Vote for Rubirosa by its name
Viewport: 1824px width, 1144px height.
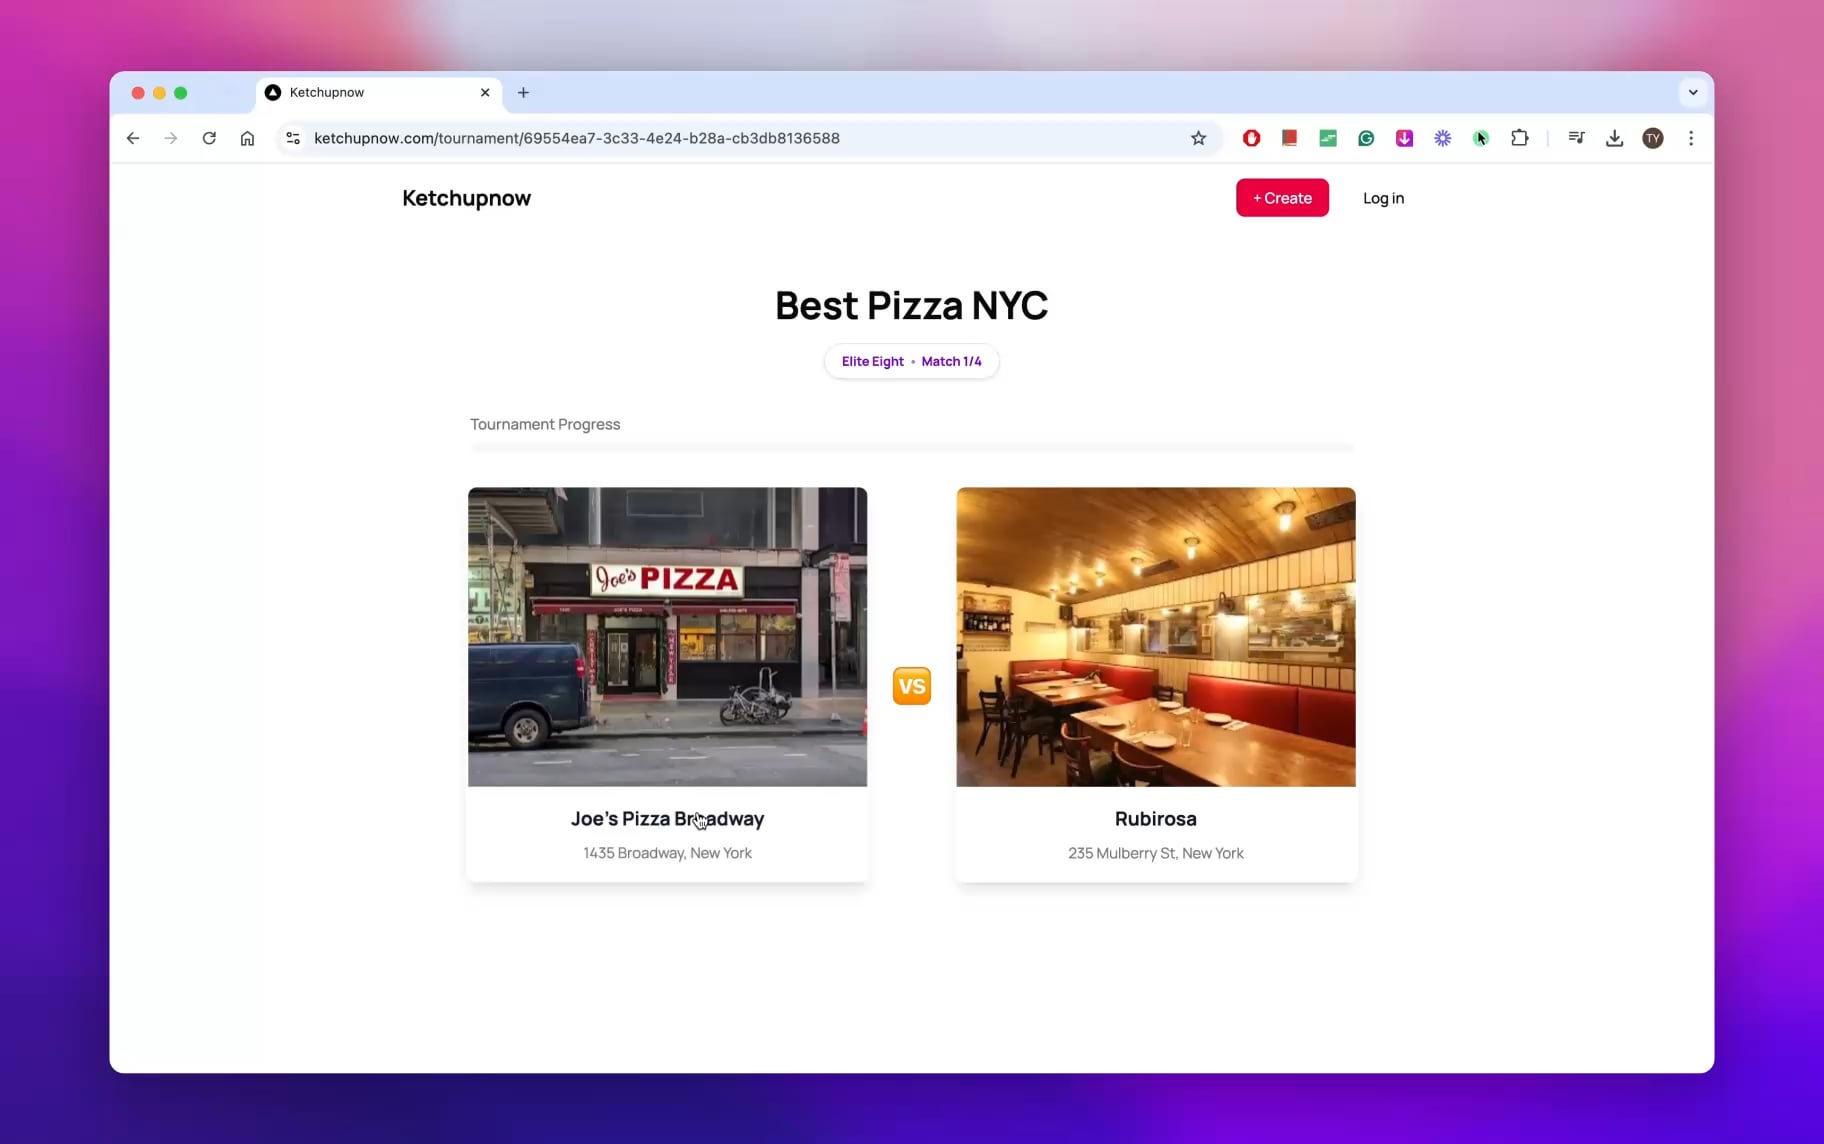pyautogui.click(x=1156, y=818)
